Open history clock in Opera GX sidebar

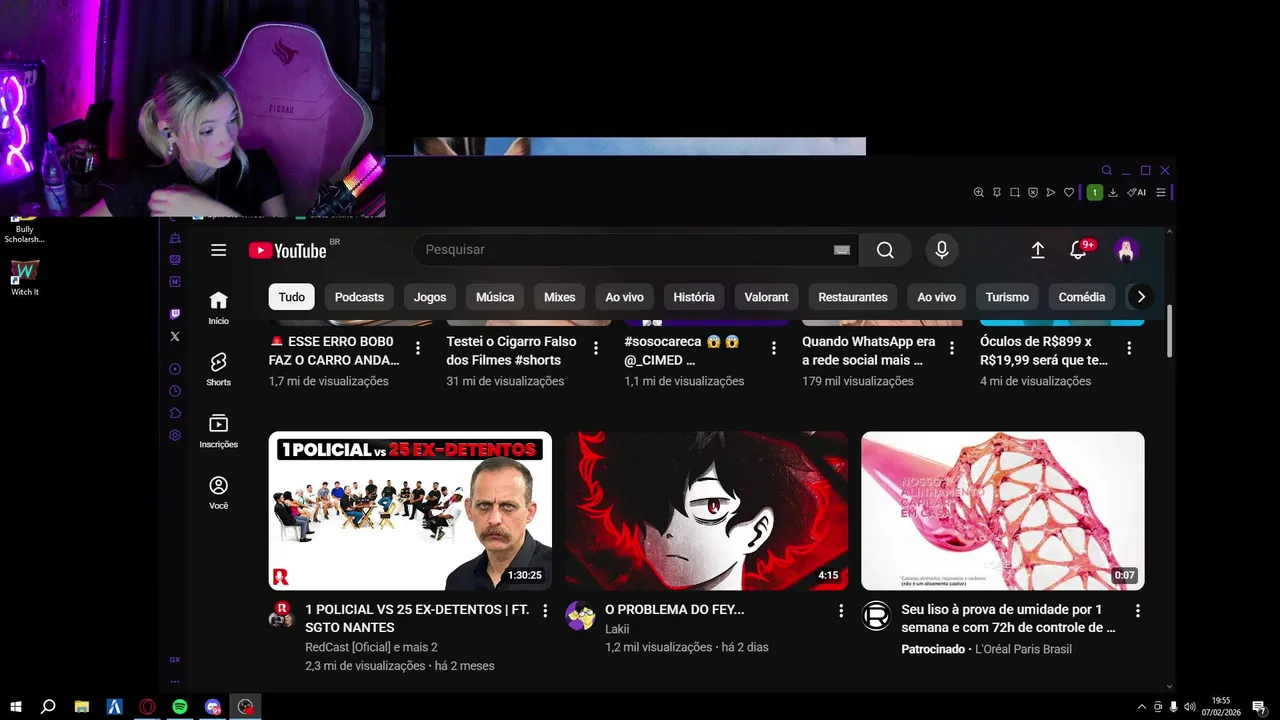tap(175, 391)
